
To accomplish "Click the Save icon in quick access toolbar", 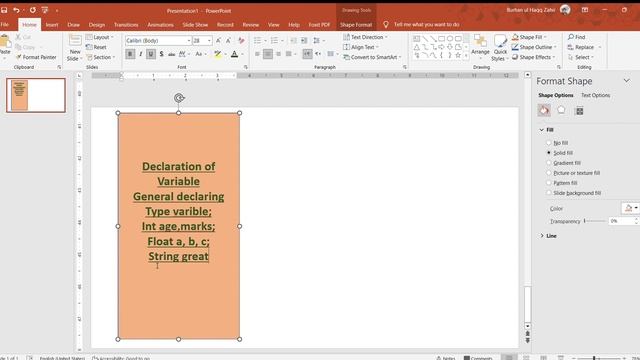I will tap(4, 10).
